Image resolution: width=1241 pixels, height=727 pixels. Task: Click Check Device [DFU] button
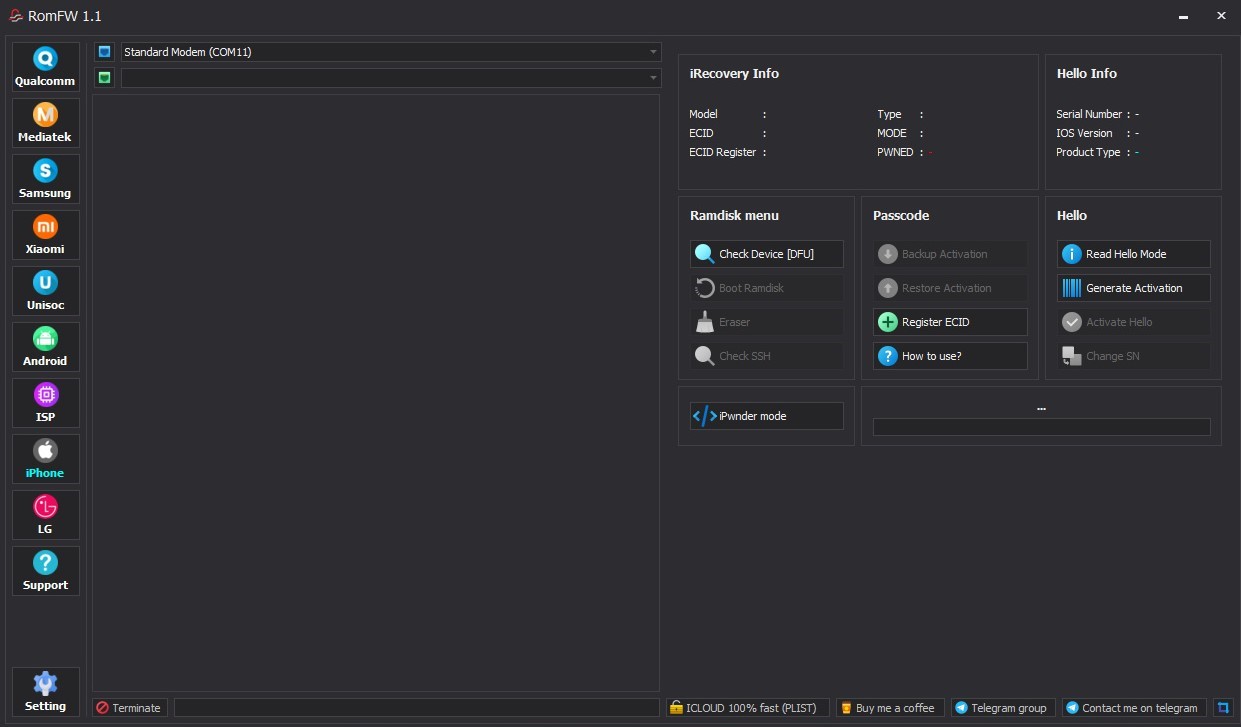(766, 254)
